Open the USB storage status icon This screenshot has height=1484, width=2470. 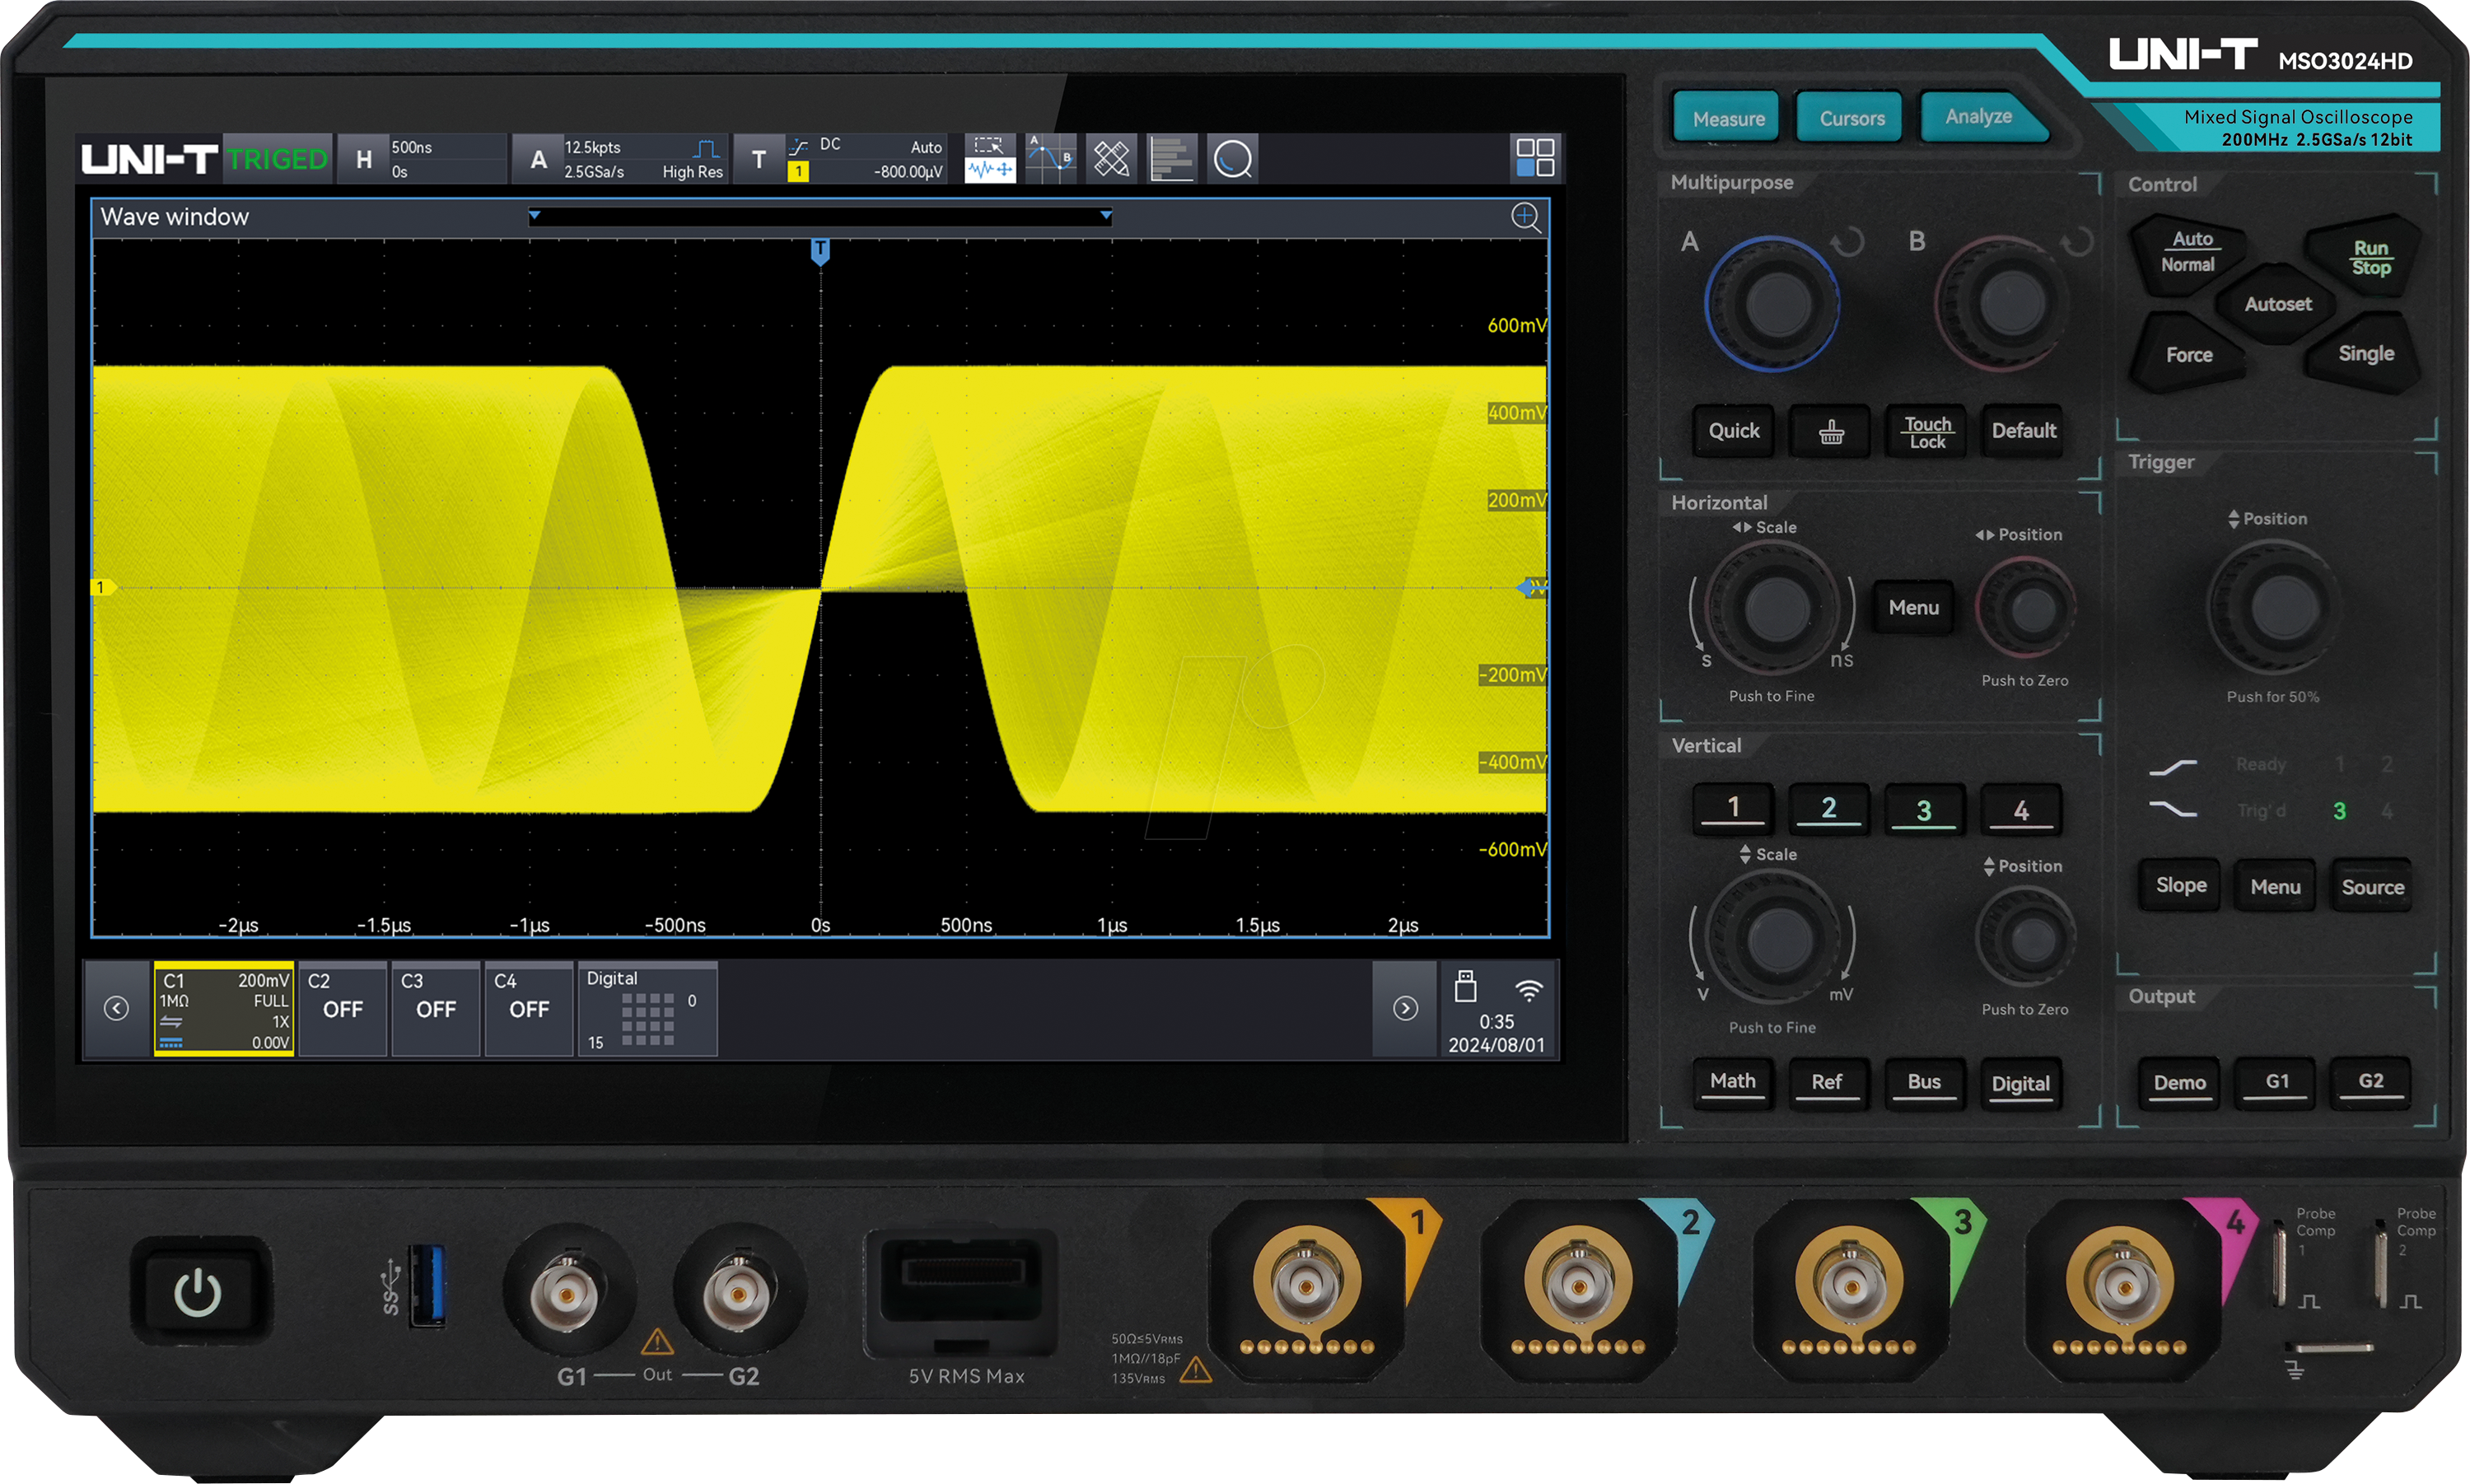1466,987
